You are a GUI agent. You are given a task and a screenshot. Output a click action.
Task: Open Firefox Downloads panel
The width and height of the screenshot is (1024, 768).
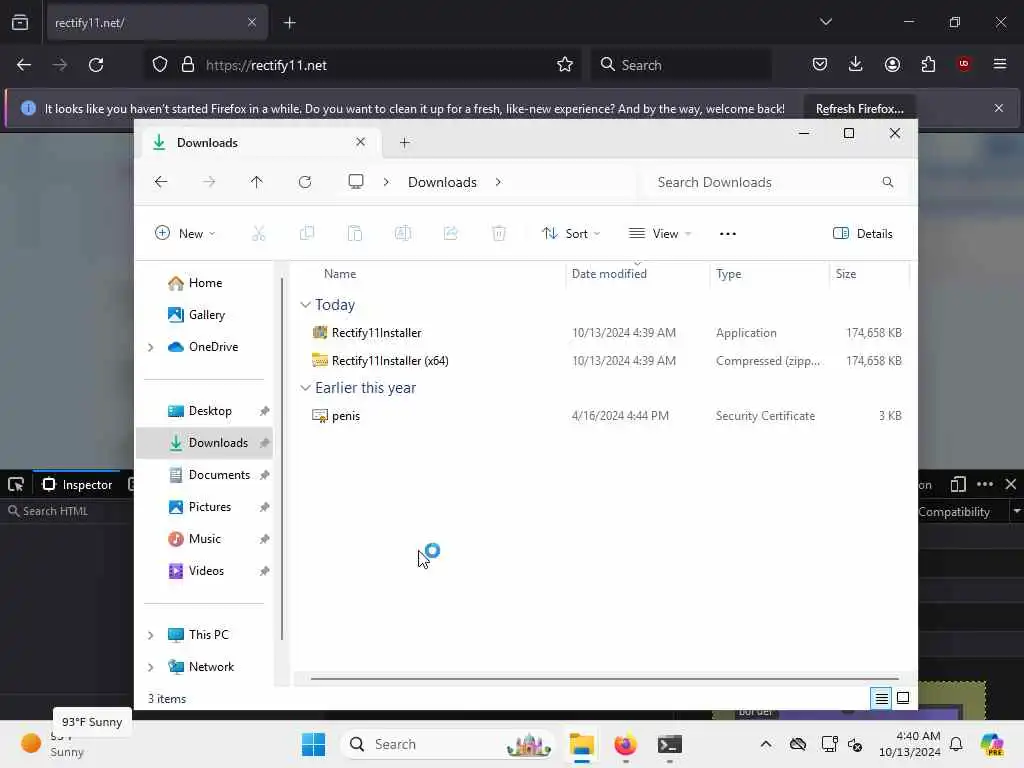[856, 64]
